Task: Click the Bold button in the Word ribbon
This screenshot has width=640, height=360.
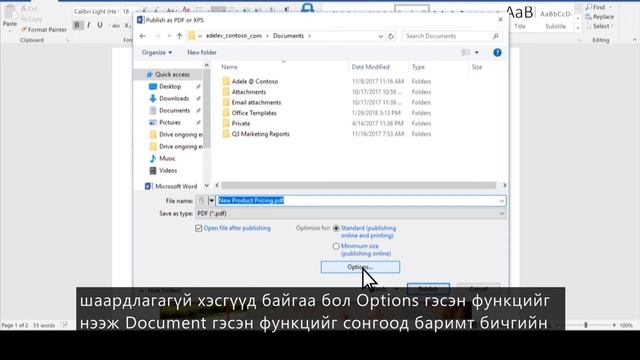Action: pos(77,25)
